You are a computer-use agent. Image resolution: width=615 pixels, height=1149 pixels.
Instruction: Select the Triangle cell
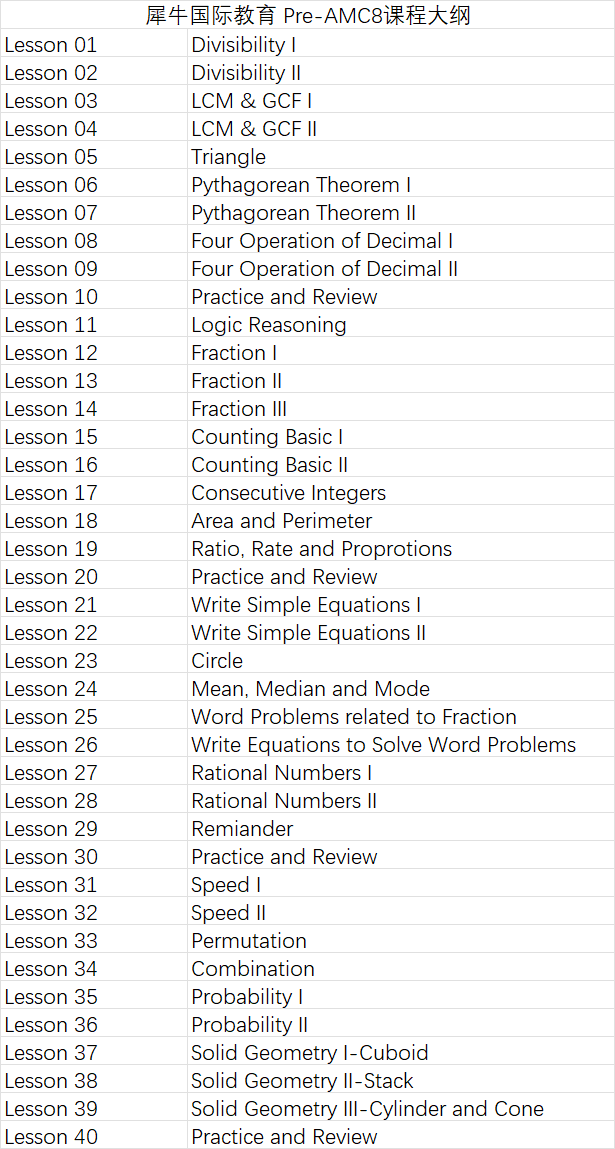(229, 157)
